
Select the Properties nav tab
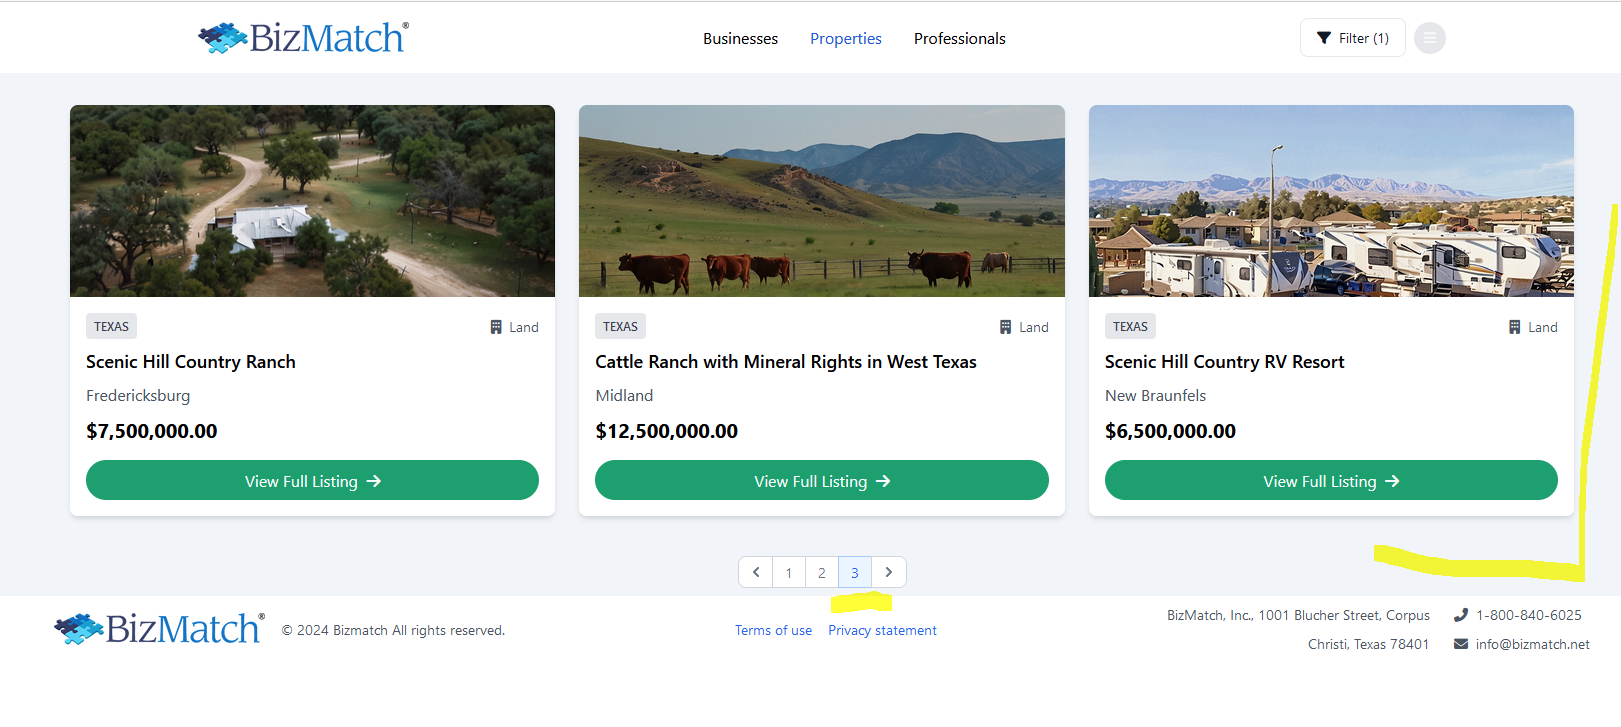pos(846,39)
